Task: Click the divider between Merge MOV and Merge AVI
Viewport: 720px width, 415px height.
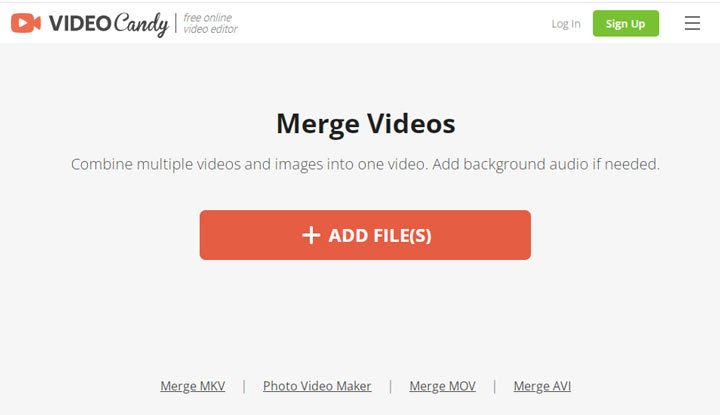Action: (x=495, y=386)
